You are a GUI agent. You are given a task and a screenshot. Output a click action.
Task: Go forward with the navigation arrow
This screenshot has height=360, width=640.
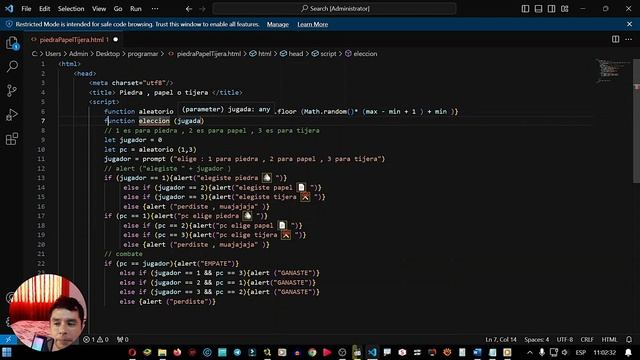(x=202, y=9)
